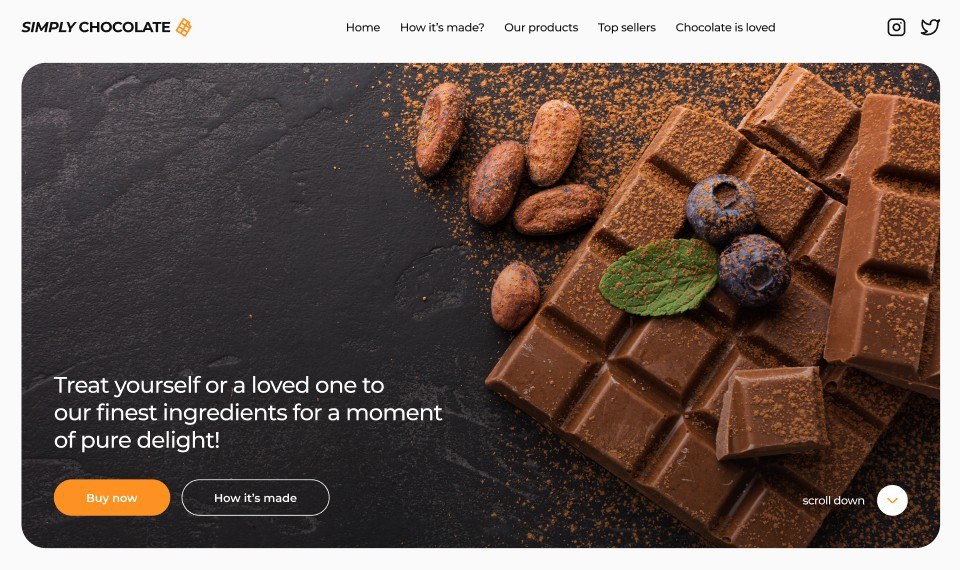Open the Twitter bird icon
The height and width of the screenshot is (570, 960).
click(x=930, y=27)
